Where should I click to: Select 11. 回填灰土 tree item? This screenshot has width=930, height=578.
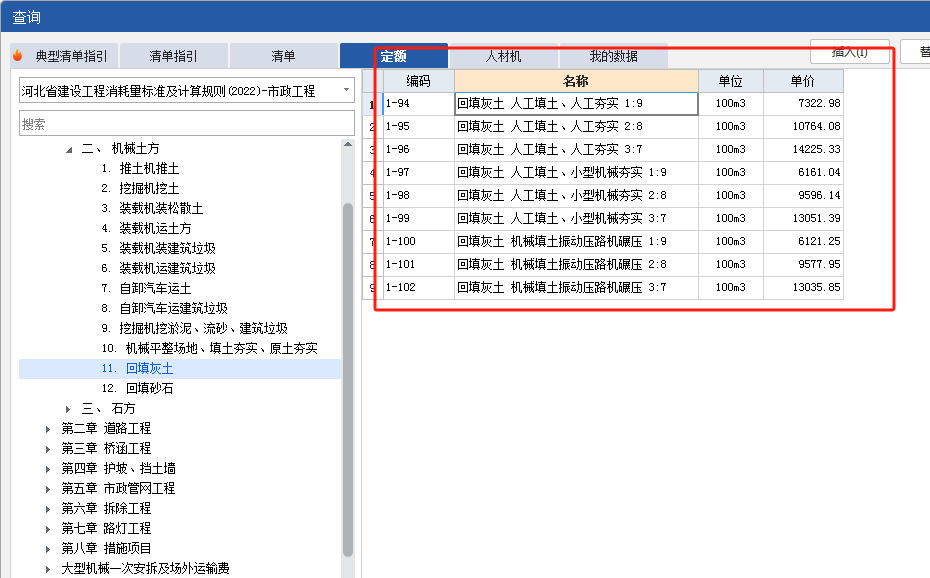[180, 369]
